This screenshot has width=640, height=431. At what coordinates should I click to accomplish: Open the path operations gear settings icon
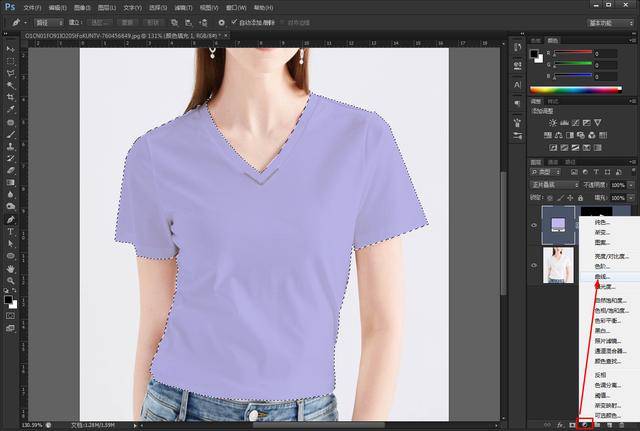click(219, 20)
